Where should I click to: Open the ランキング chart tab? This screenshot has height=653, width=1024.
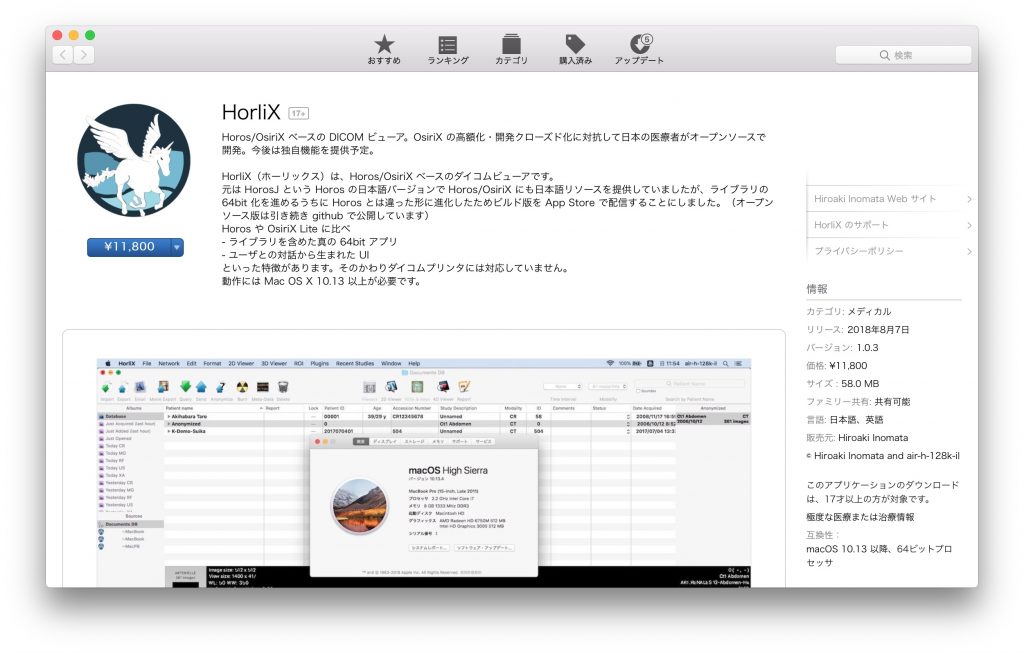point(448,50)
